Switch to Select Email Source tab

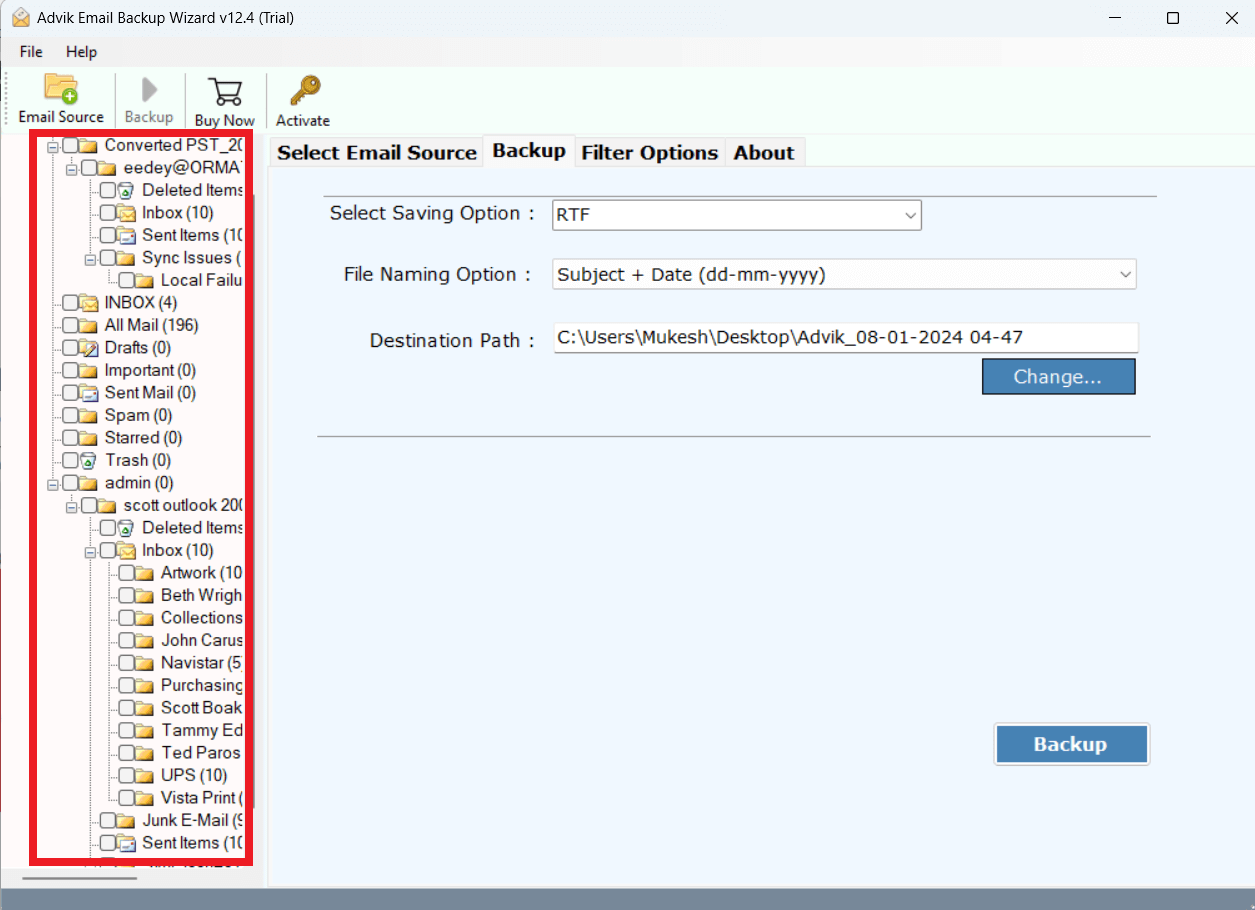tap(377, 152)
